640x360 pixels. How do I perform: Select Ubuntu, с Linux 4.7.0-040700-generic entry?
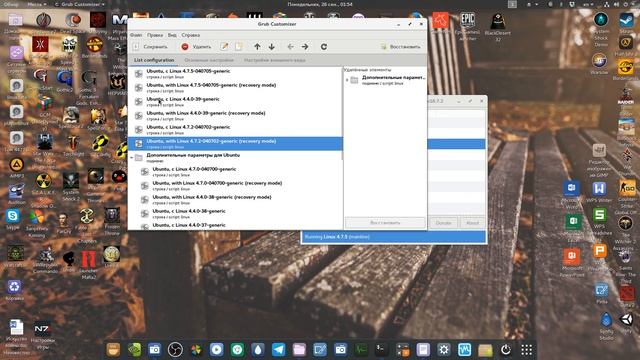235,171
